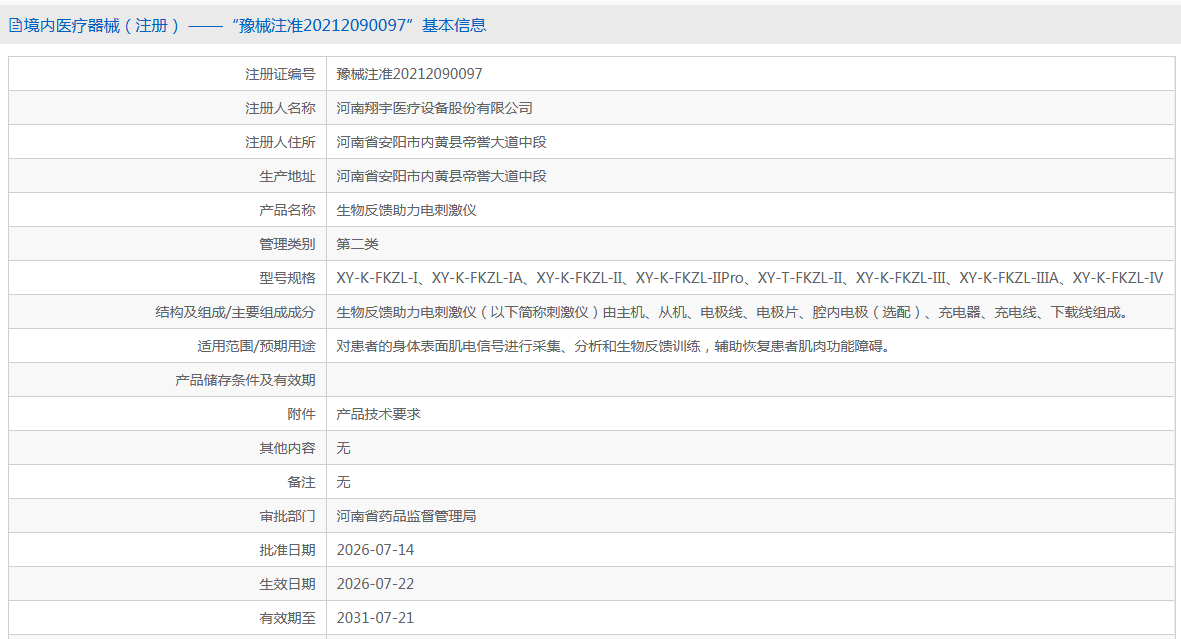This screenshot has height=639, width=1181.
Task: Select registration number 豫械注准20212090097 in table
Action: click(409, 74)
